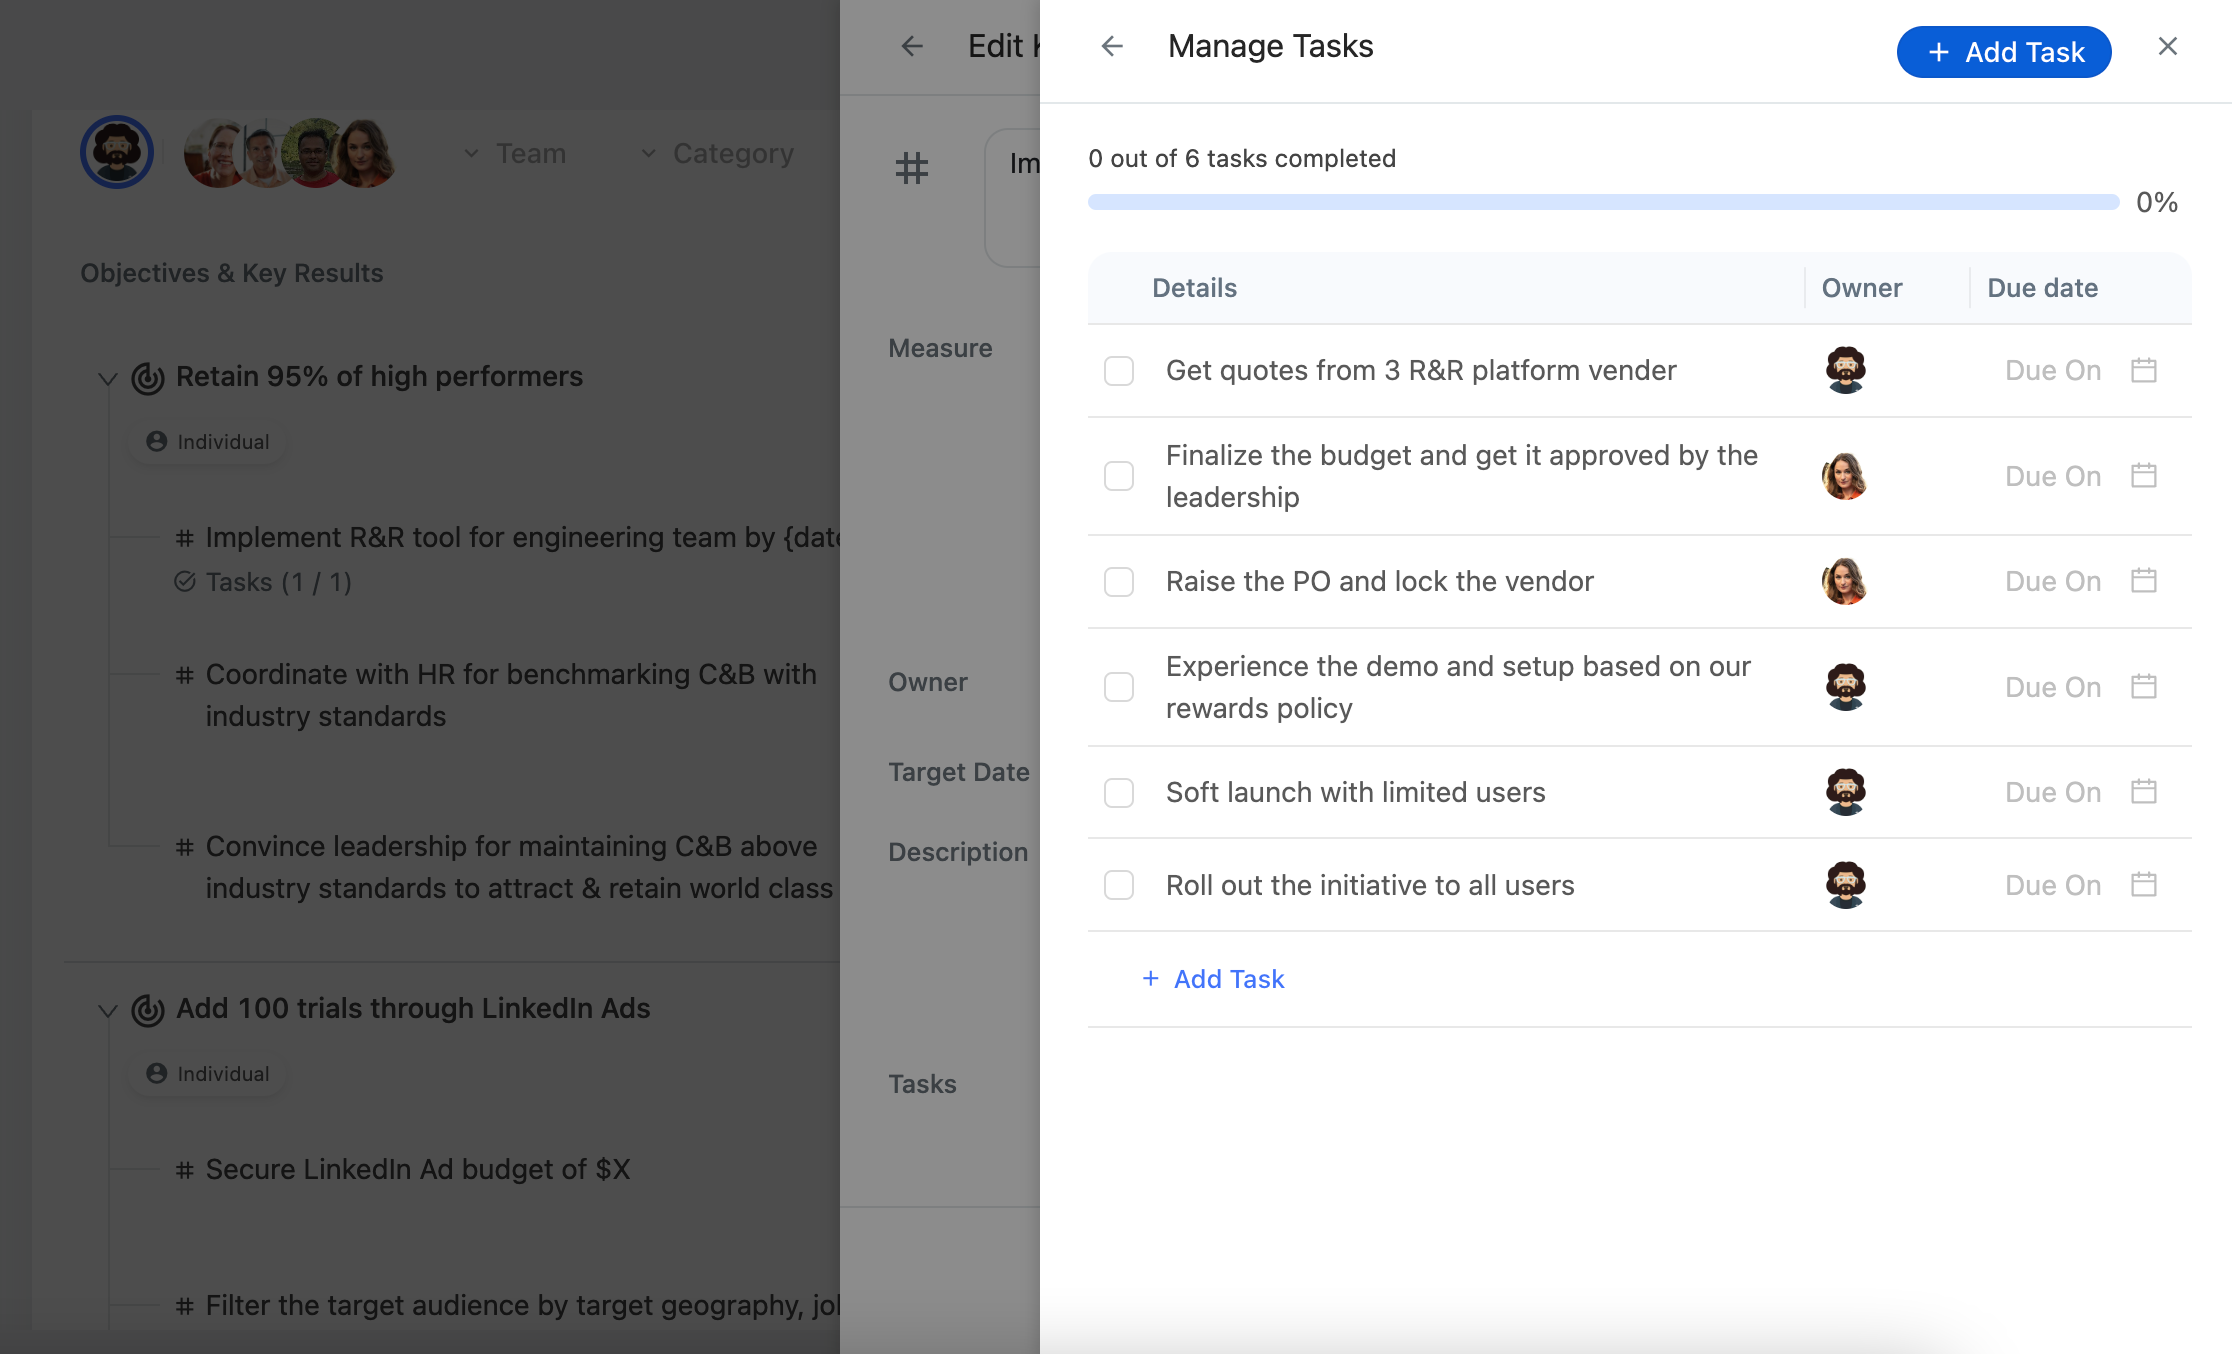Click the Details column header

(x=1194, y=288)
